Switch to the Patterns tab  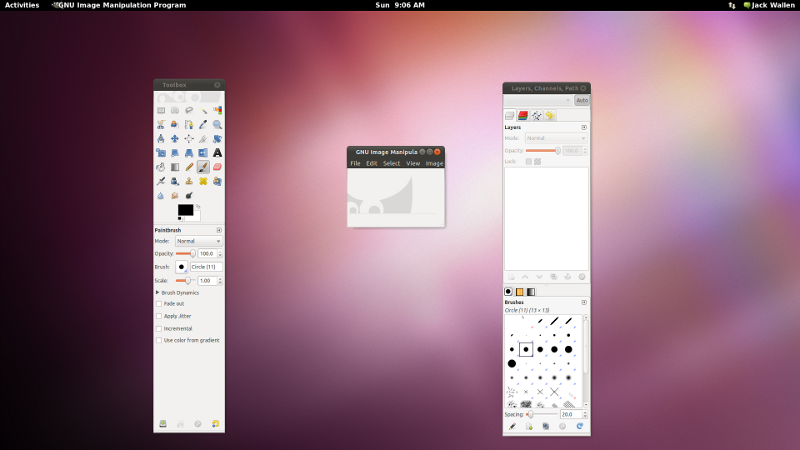click(x=519, y=292)
